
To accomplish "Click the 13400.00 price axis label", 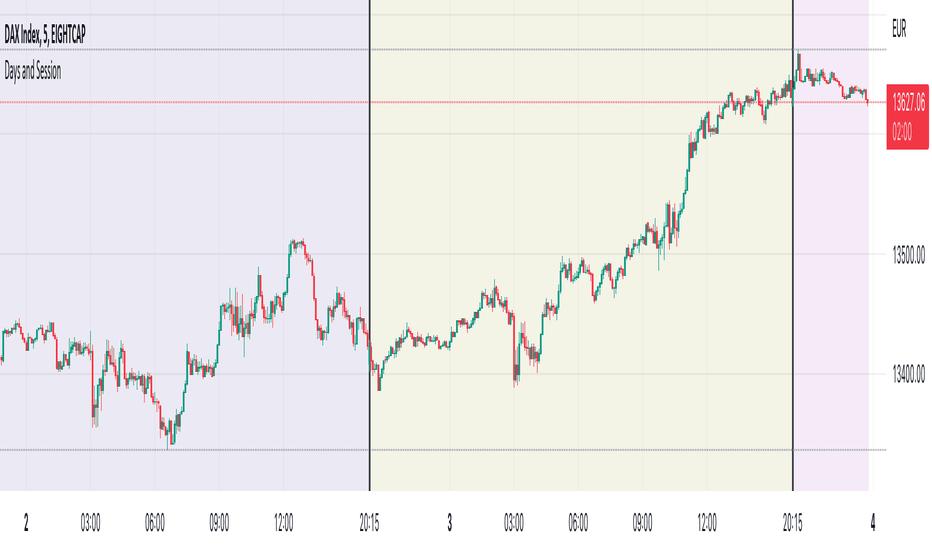I will (908, 375).
